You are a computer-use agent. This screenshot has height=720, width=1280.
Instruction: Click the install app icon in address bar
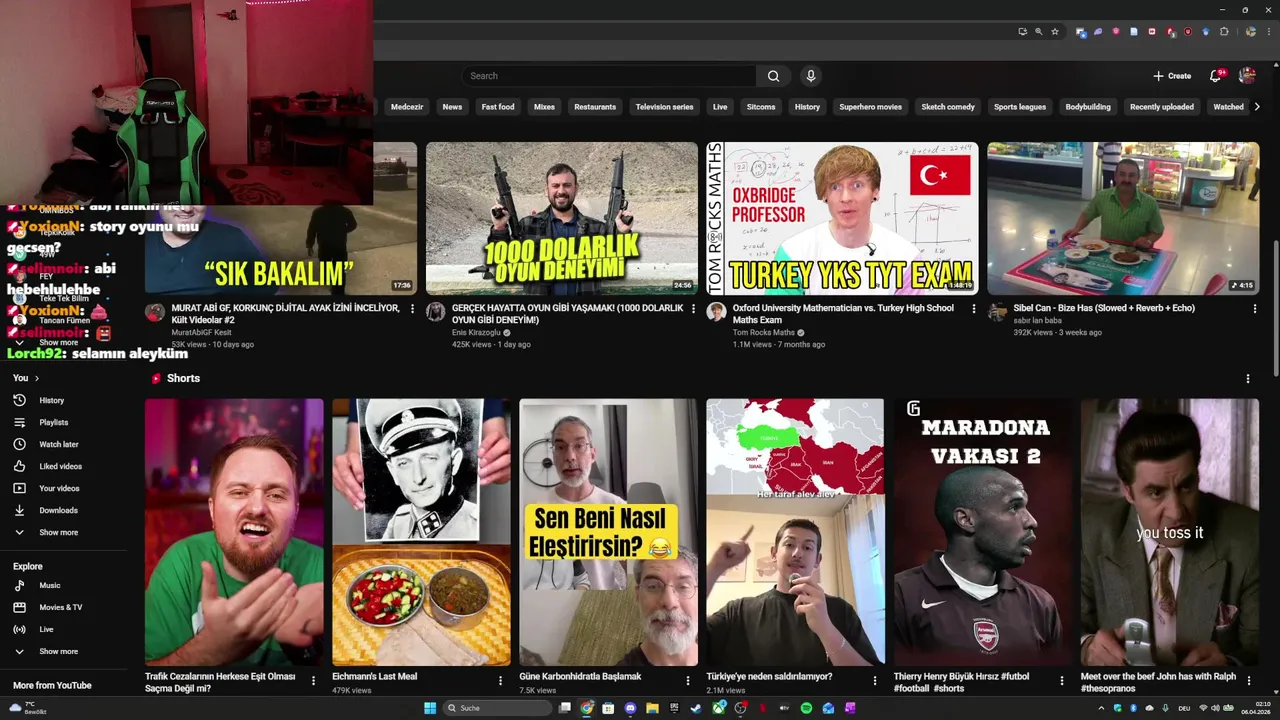point(1023,32)
